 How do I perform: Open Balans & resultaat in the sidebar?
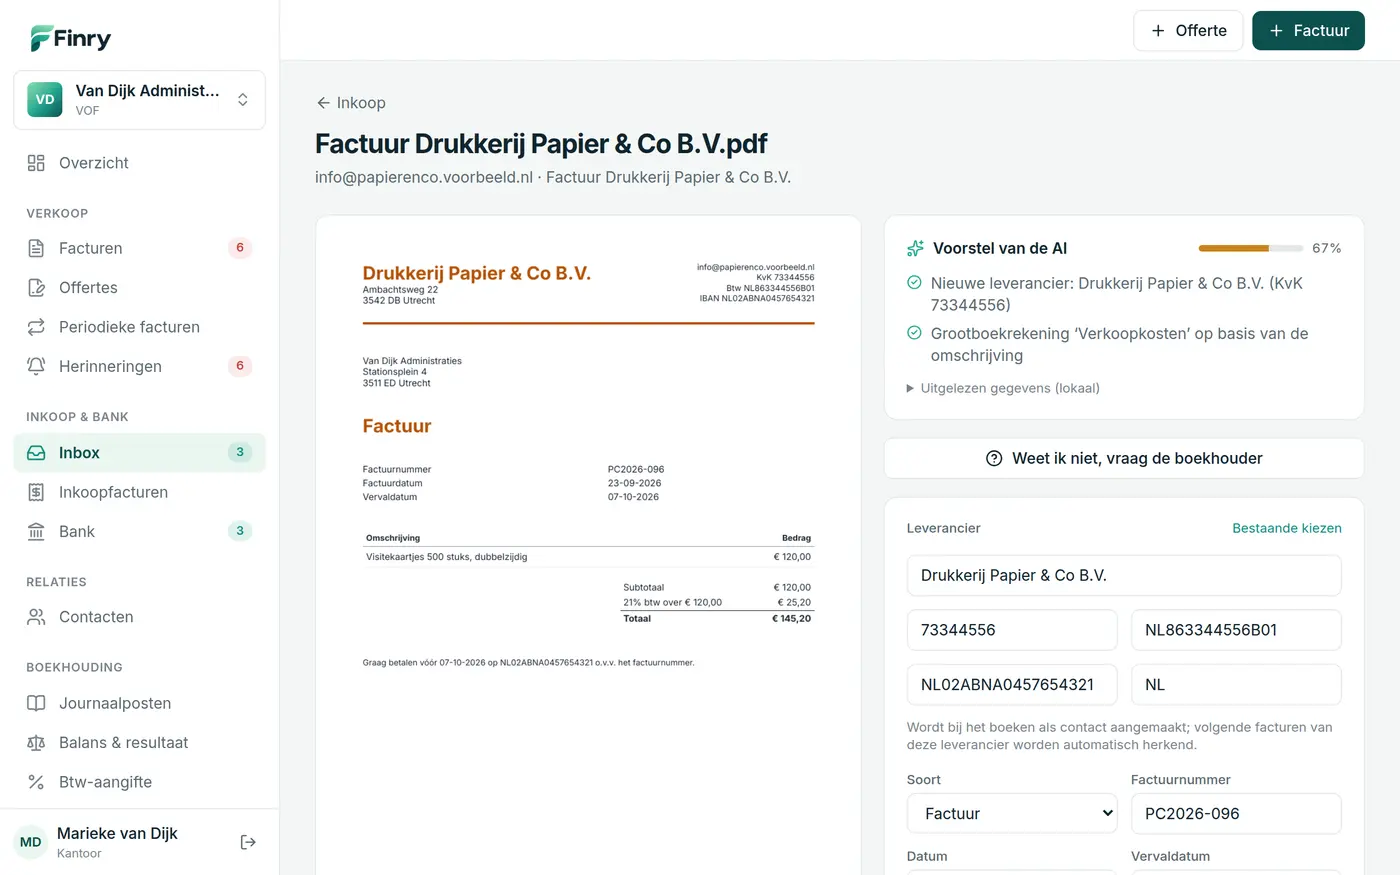point(139,743)
